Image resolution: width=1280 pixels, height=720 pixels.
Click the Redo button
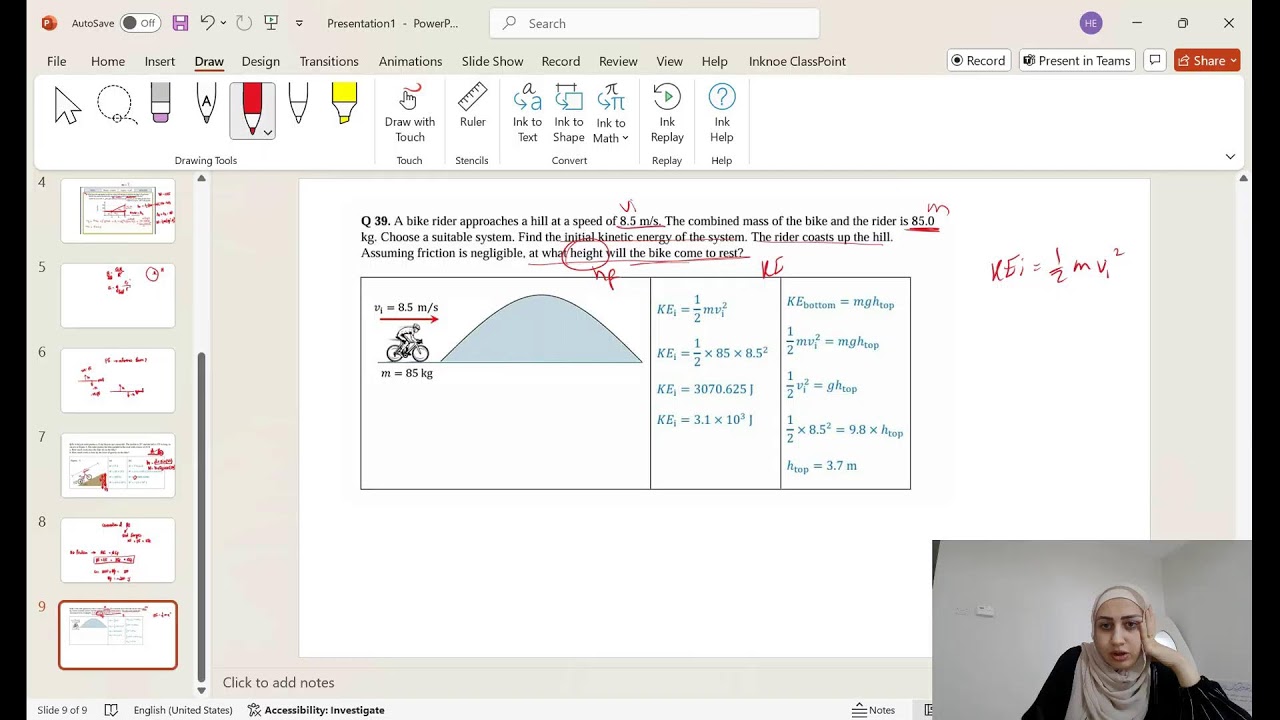coord(244,23)
